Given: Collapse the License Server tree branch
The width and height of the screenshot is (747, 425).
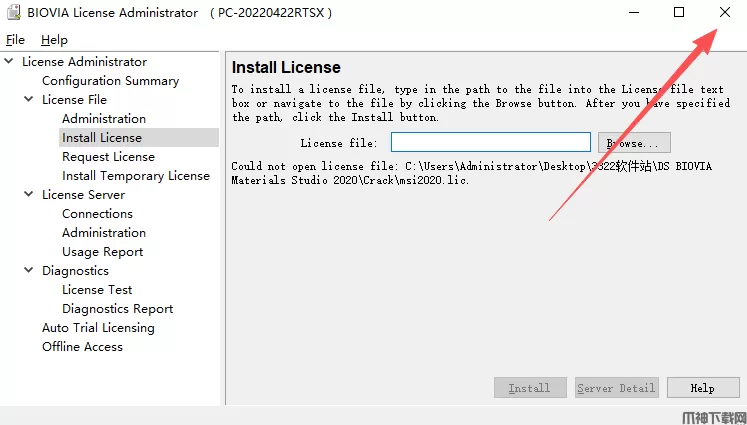Looking at the screenshot, I should click(29, 195).
